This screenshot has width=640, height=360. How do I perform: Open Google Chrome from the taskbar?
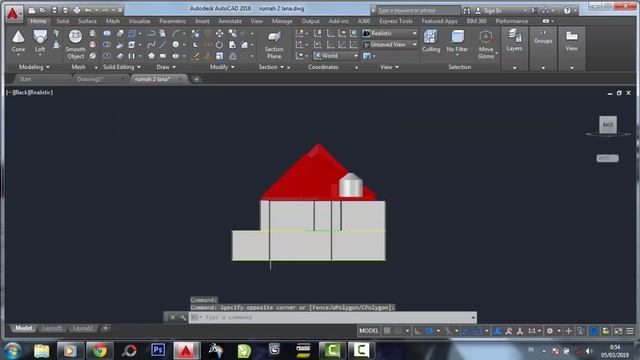99,350
